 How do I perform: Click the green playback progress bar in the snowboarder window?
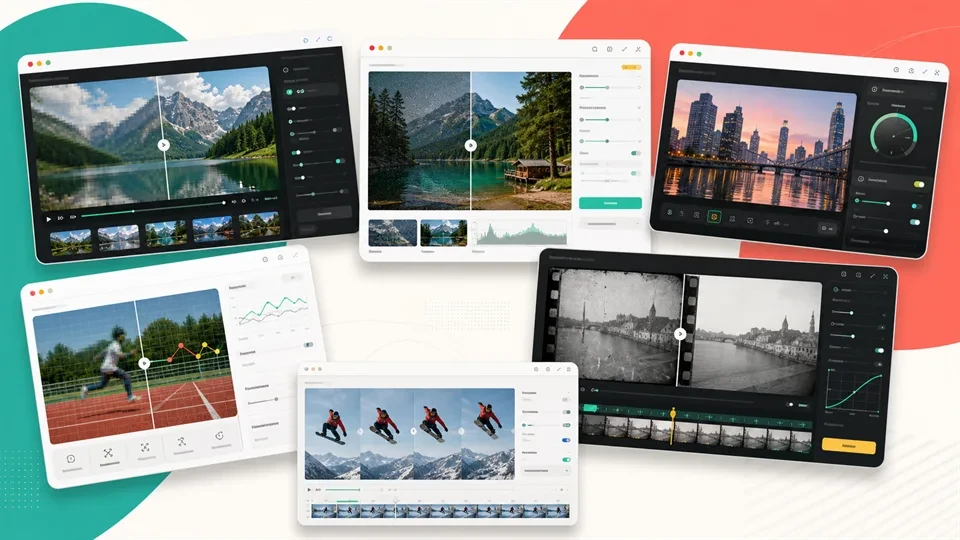point(342,490)
